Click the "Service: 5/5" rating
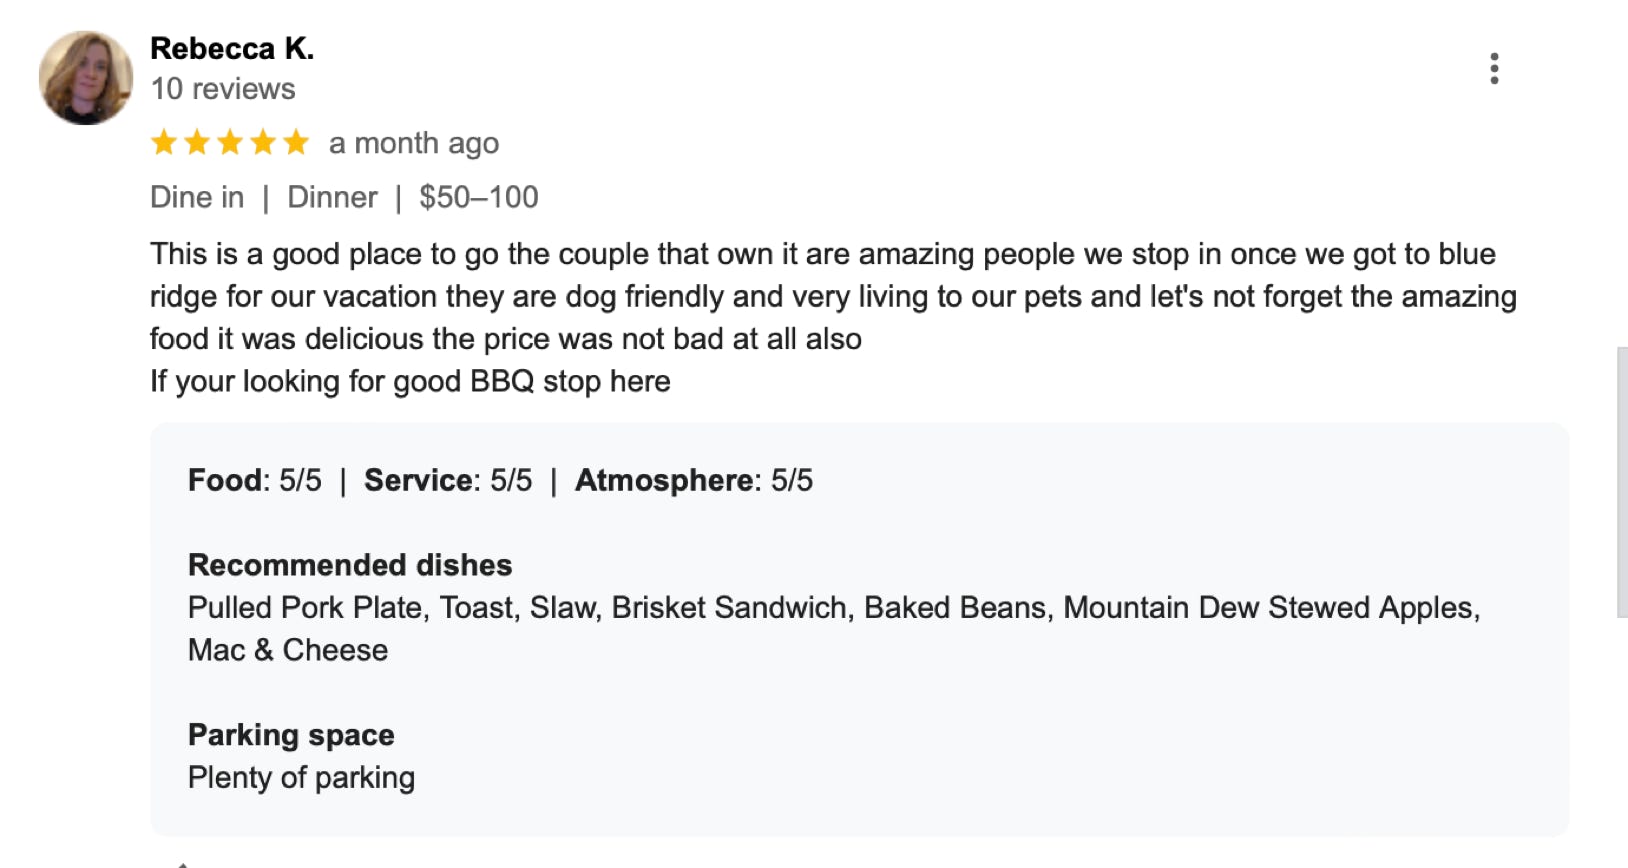Screen dimensions: 1628x868 [448, 480]
